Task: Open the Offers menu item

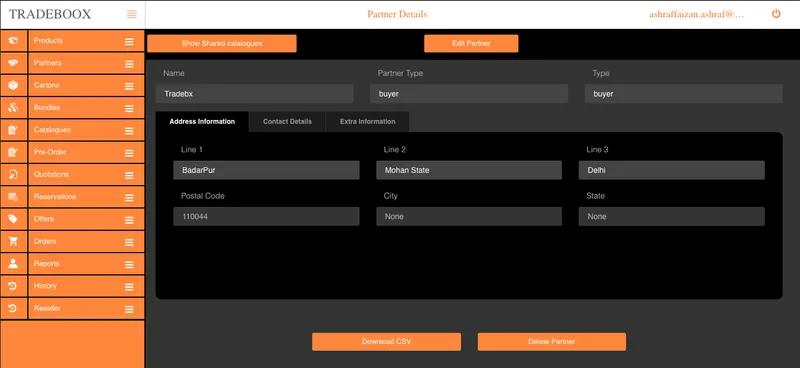Action: click(x=86, y=219)
